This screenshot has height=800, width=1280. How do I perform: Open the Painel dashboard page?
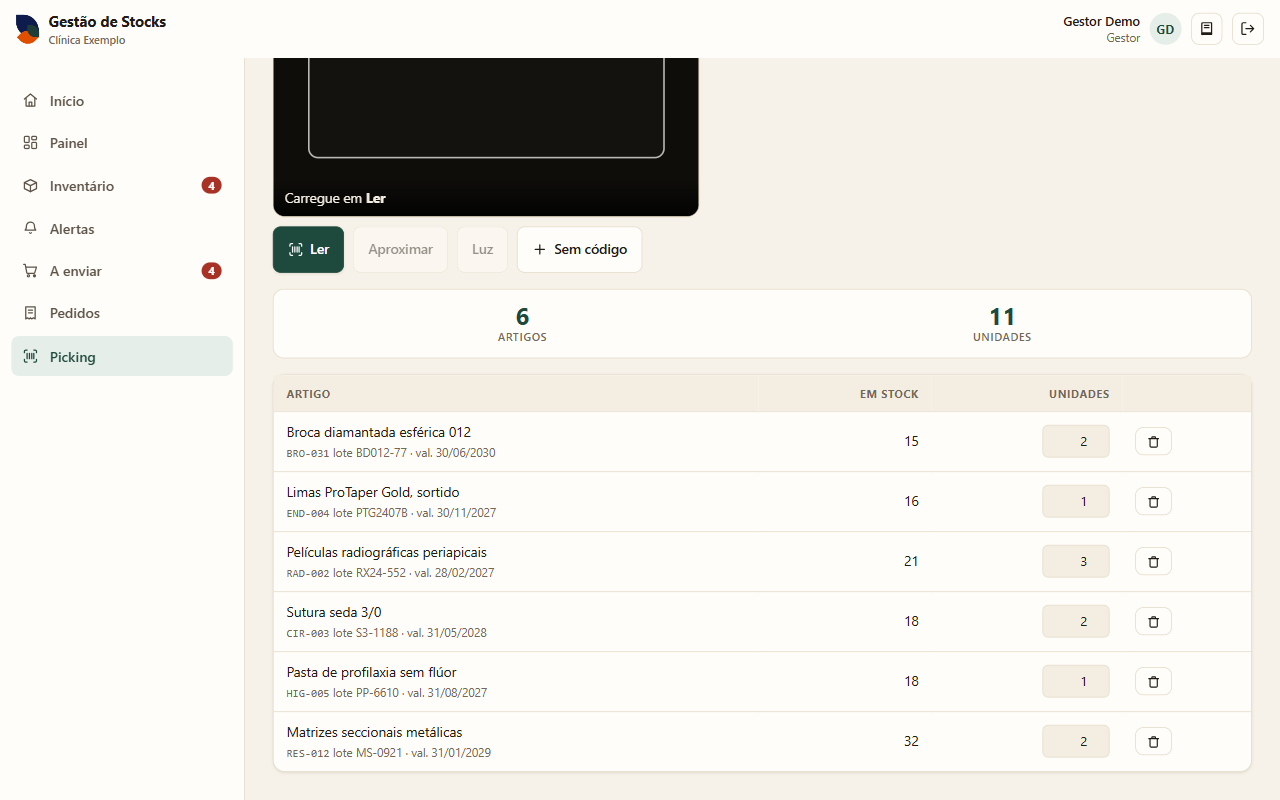coord(122,143)
